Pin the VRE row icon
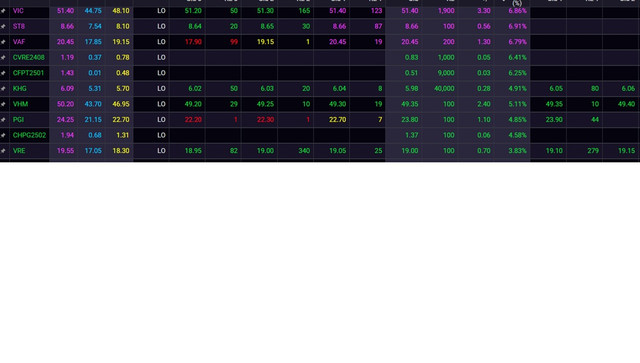 point(3,151)
